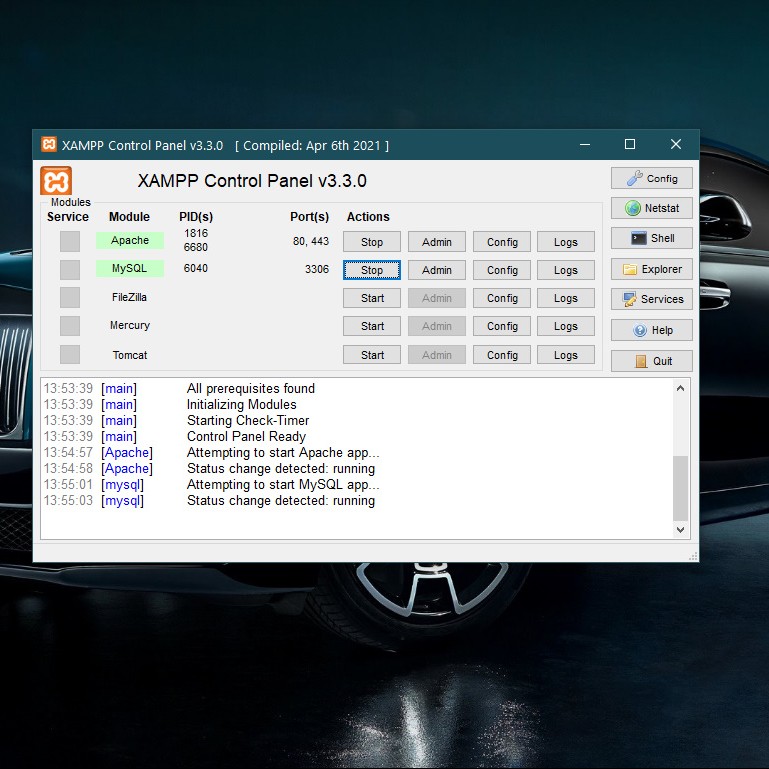The height and width of the screenshot is (769, 769).
Task: Launch Shell with the terminal icon
Action: tap(651, 238)
